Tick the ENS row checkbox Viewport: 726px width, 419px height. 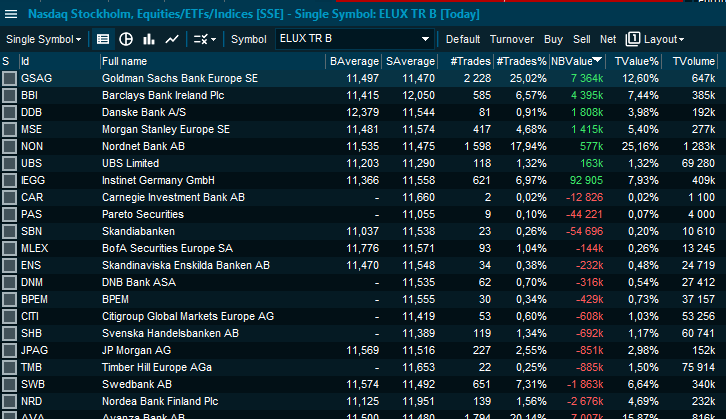[9, 265]
